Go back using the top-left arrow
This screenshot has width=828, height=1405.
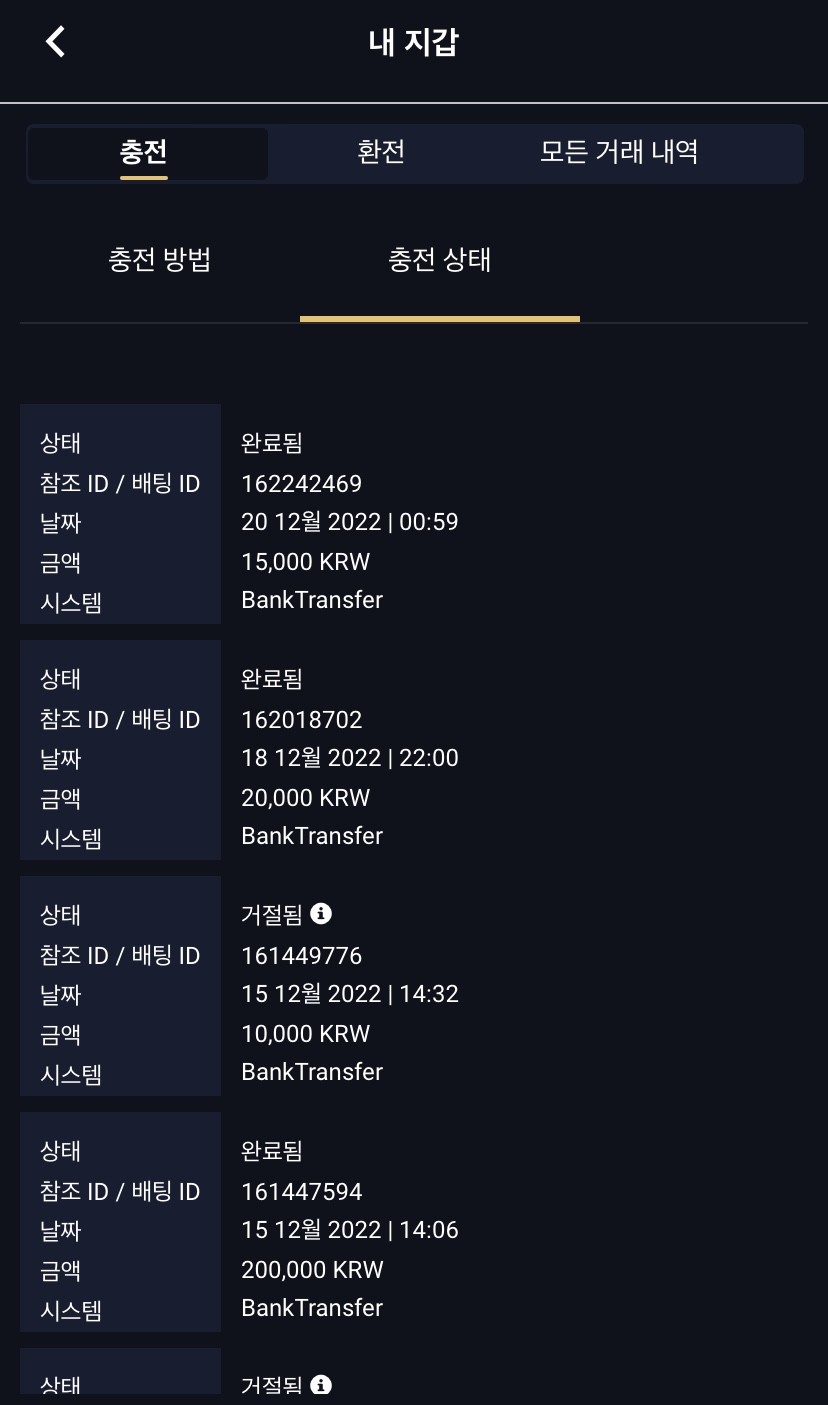point(56,42)
